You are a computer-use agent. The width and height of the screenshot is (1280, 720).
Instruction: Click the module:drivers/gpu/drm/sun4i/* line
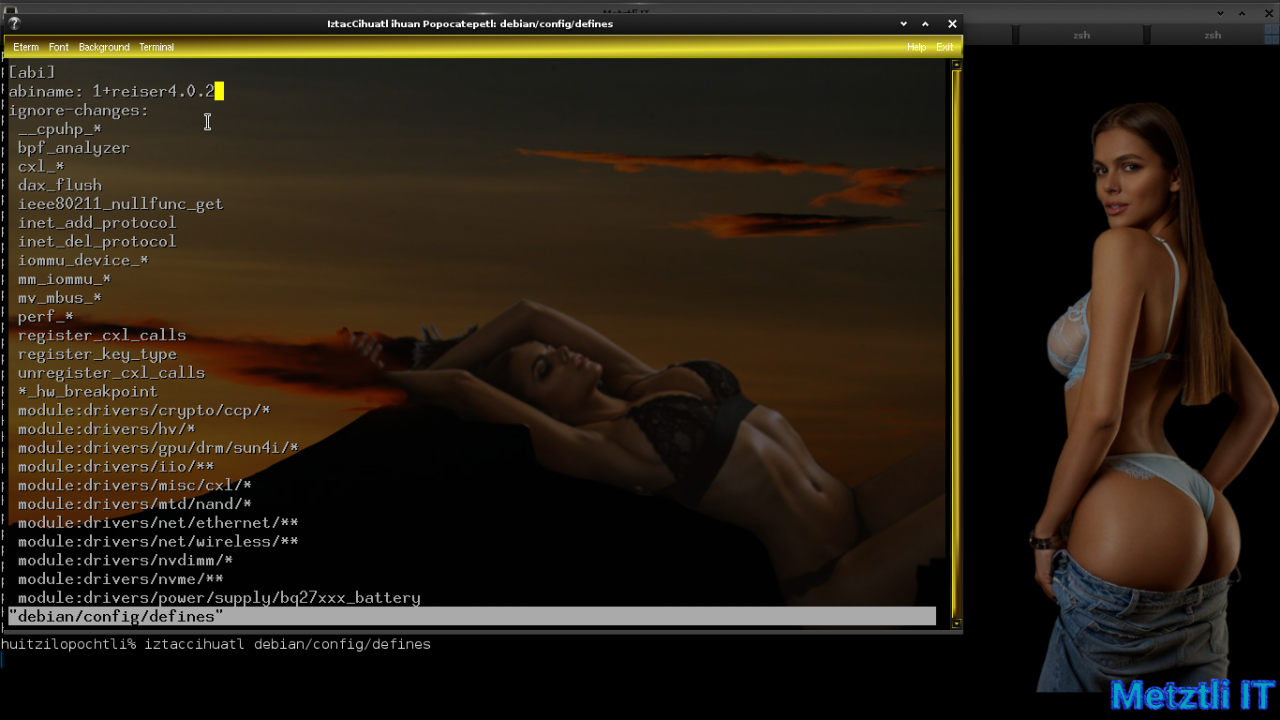[x=158, y=448]
